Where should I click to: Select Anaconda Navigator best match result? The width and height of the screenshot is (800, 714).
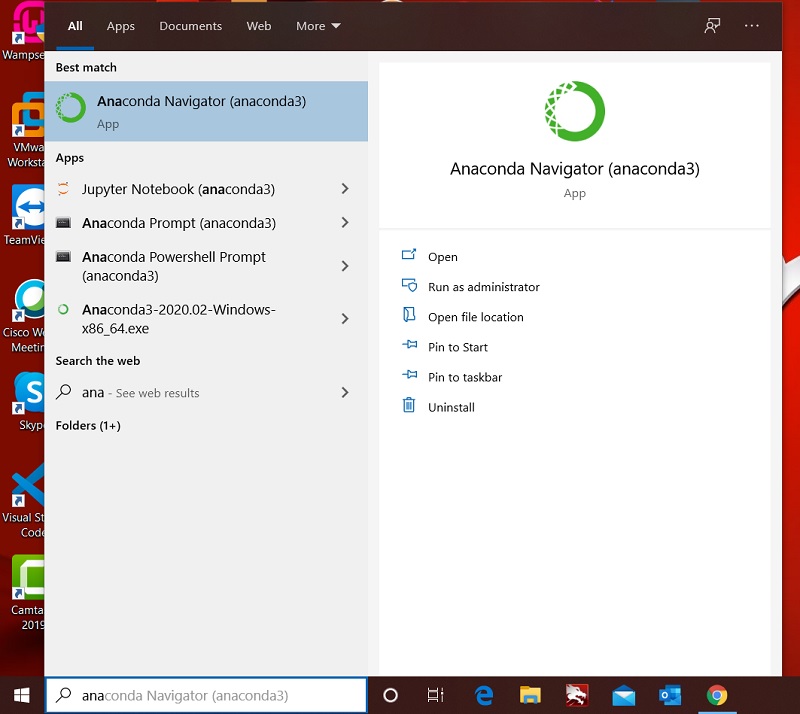coord(206,111)
